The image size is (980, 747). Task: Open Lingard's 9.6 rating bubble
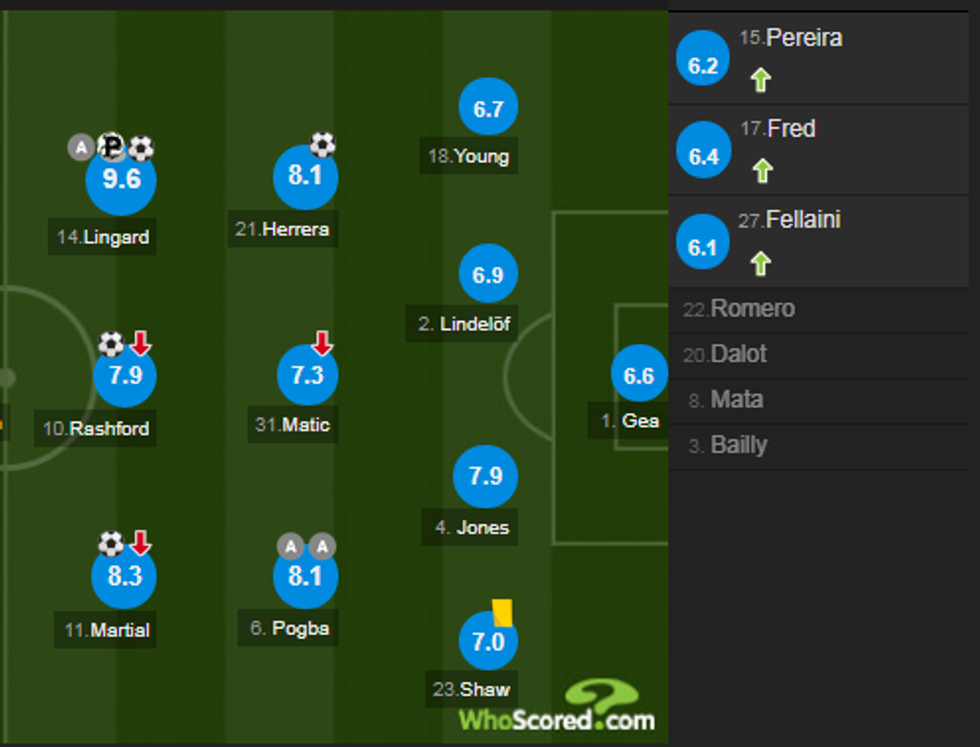(x=122, y=181)
